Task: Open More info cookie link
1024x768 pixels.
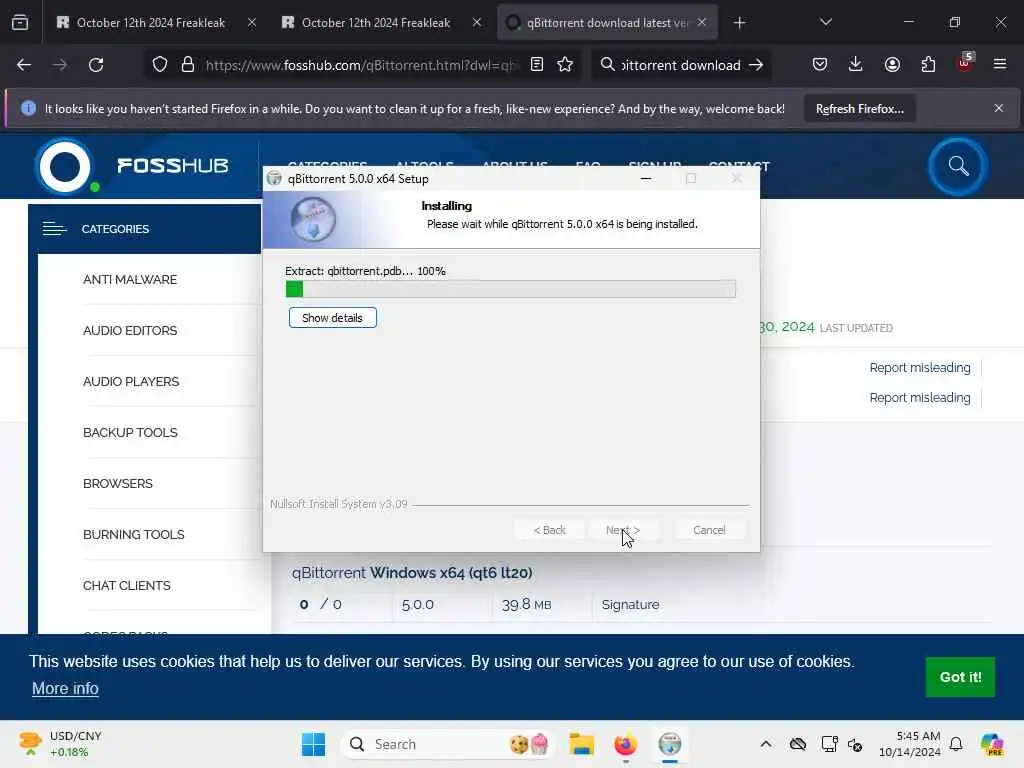Action: [65, 688]
